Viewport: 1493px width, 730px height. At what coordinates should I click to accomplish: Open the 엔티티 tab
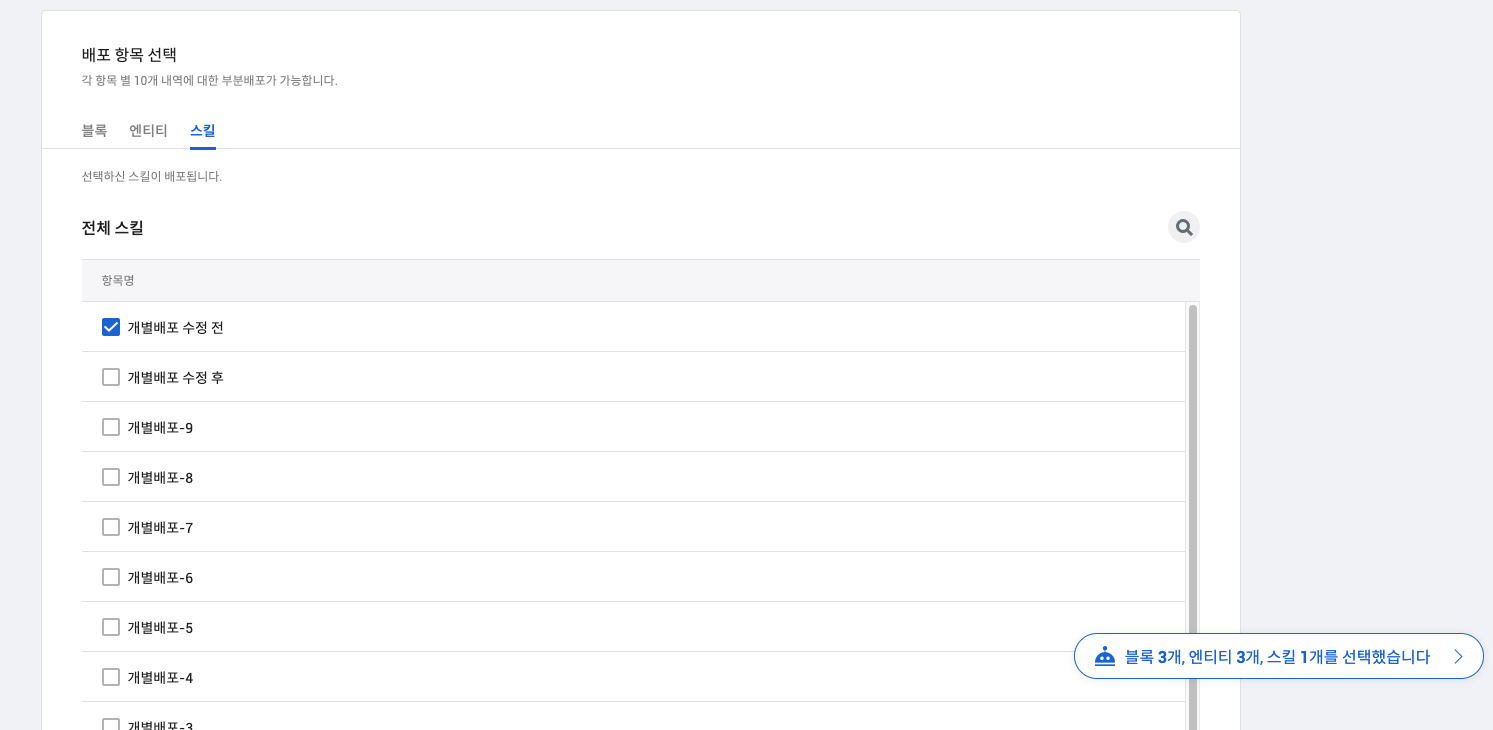(148, 131)
